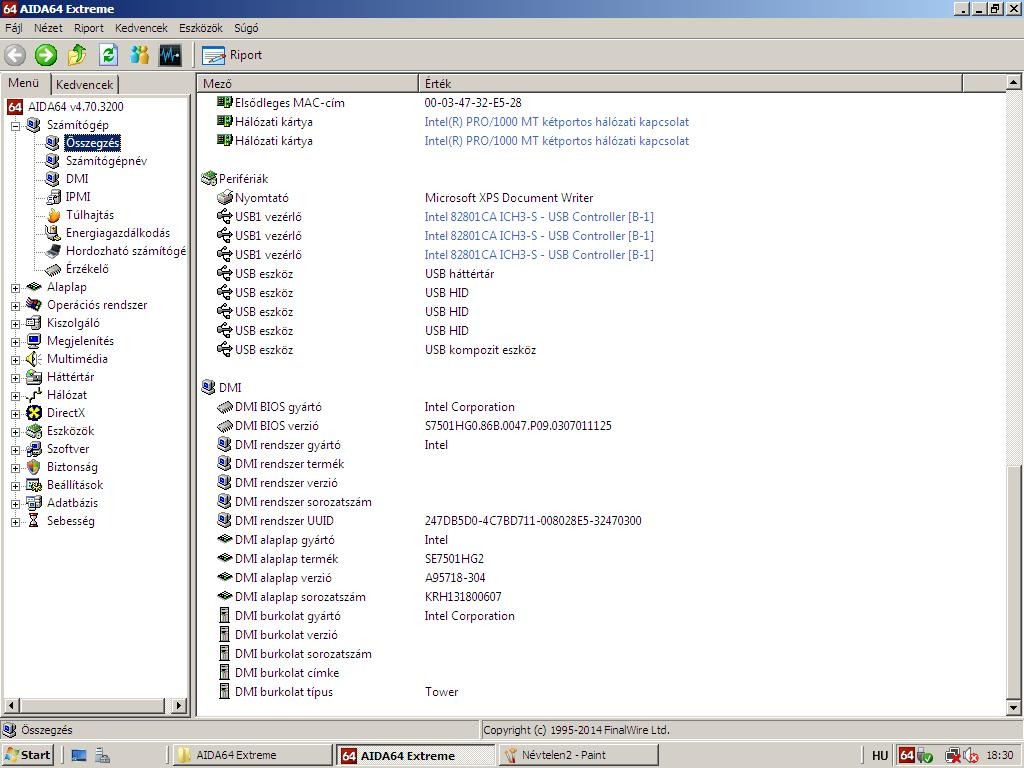Click the Perifériák section icon
1024x768 pixels.
209,178
